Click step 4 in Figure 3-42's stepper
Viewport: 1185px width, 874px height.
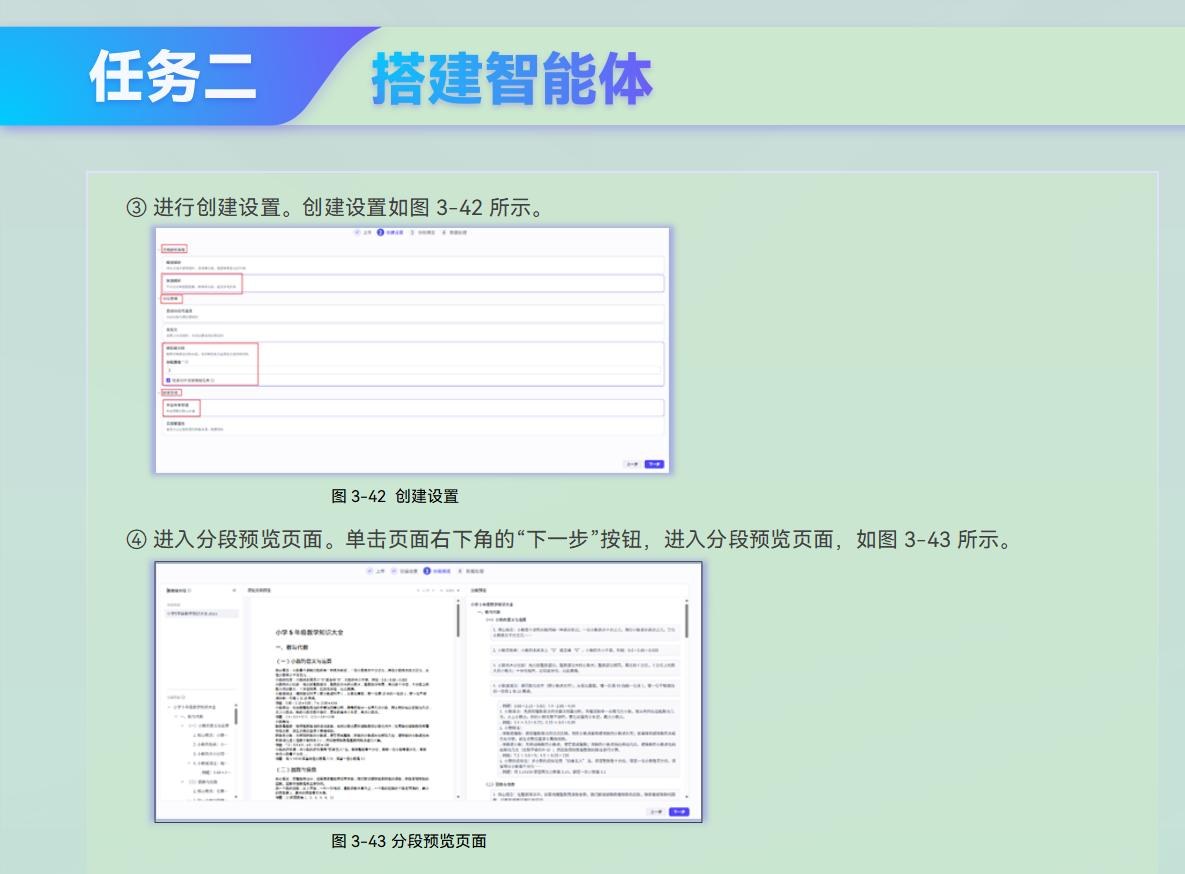point(454,232)
